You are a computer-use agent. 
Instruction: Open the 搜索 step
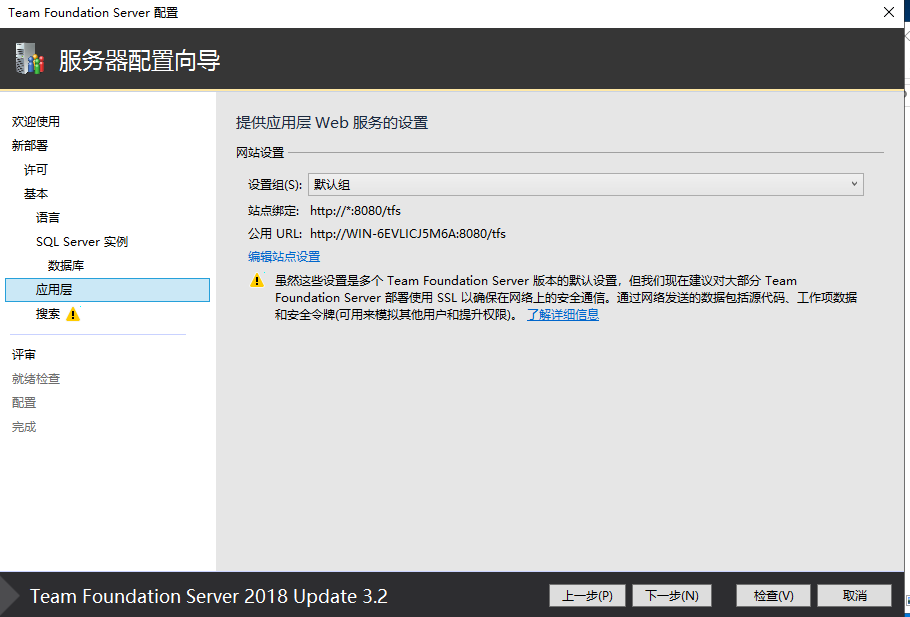48,314
